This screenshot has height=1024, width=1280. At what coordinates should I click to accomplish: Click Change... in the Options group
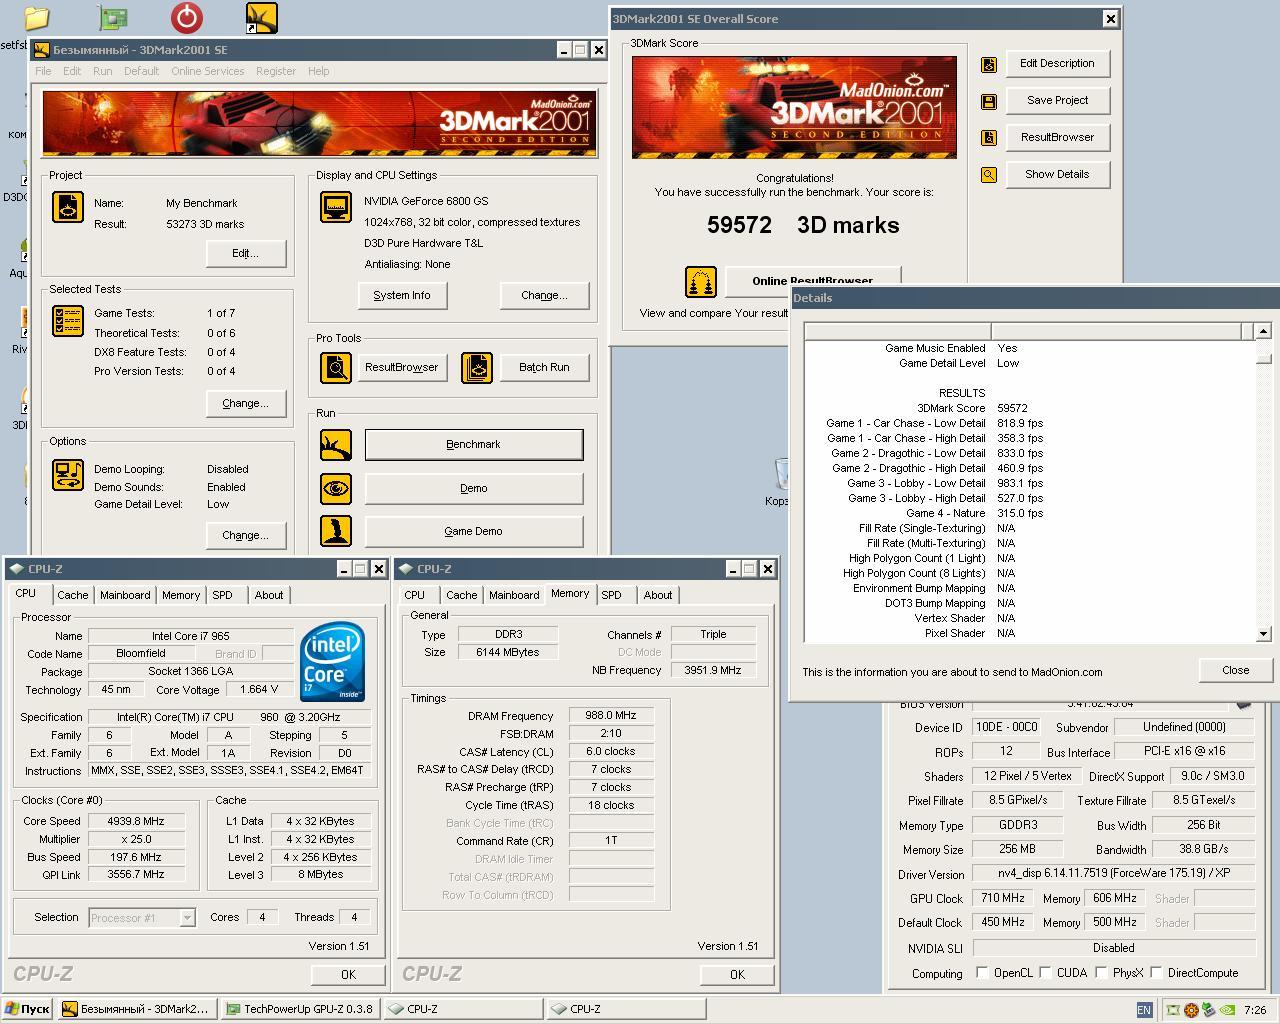point(245,535)
